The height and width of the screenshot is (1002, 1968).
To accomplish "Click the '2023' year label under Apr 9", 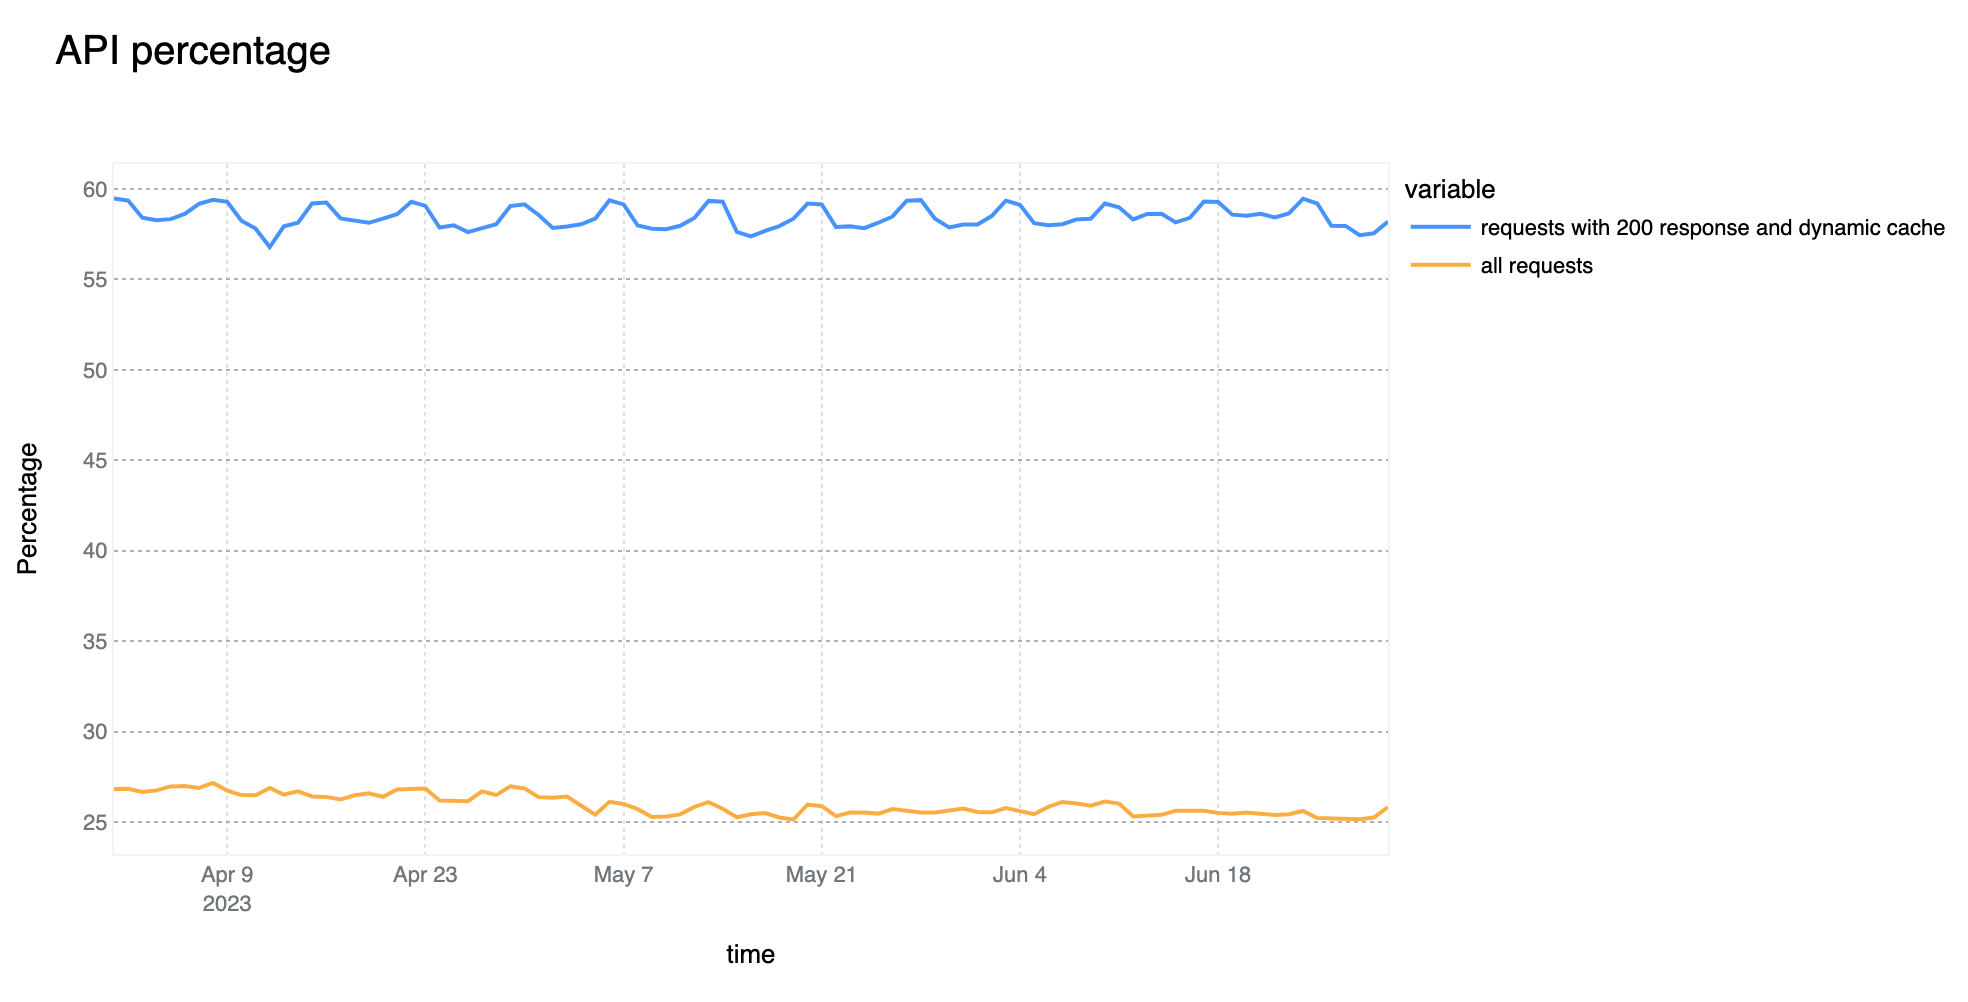I will tap(227, 904).
